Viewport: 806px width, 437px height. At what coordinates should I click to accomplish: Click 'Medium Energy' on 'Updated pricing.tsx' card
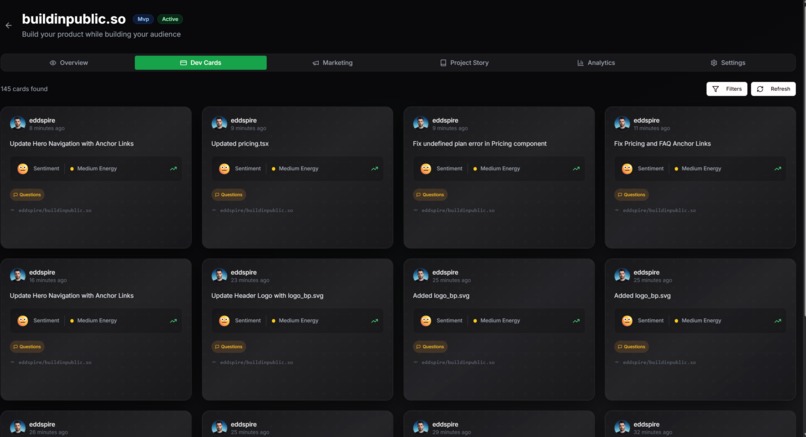click(x=298, y=169)
